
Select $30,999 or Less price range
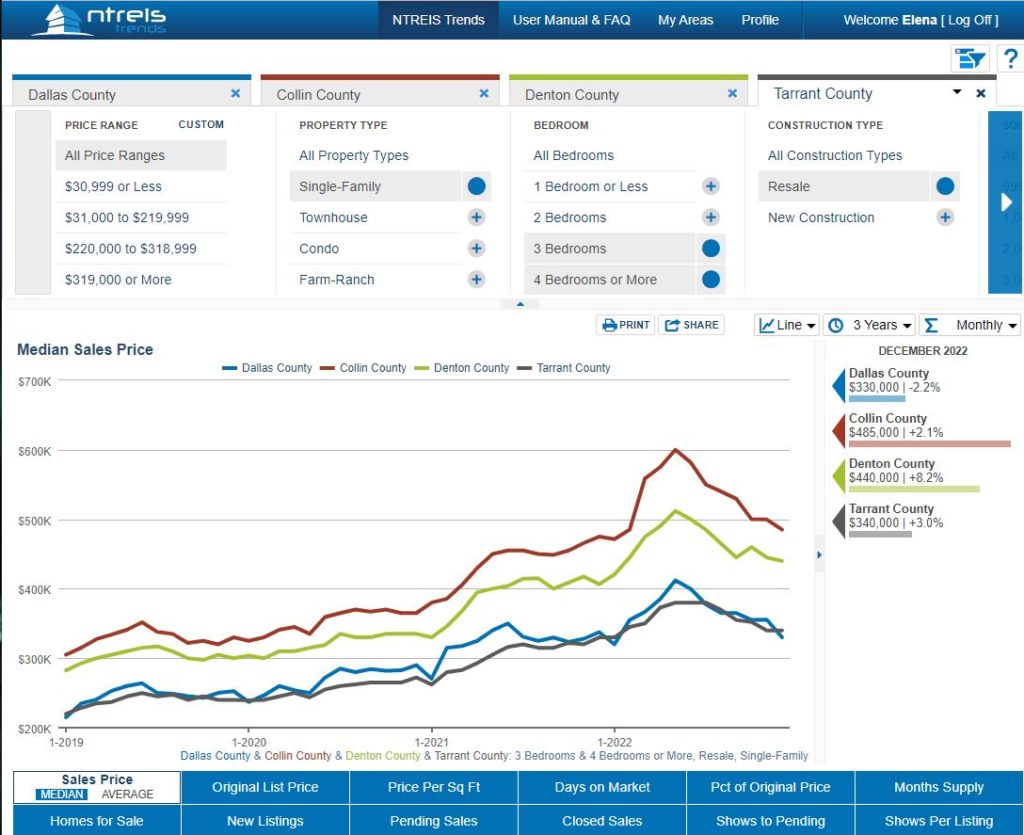pos(141,186)
